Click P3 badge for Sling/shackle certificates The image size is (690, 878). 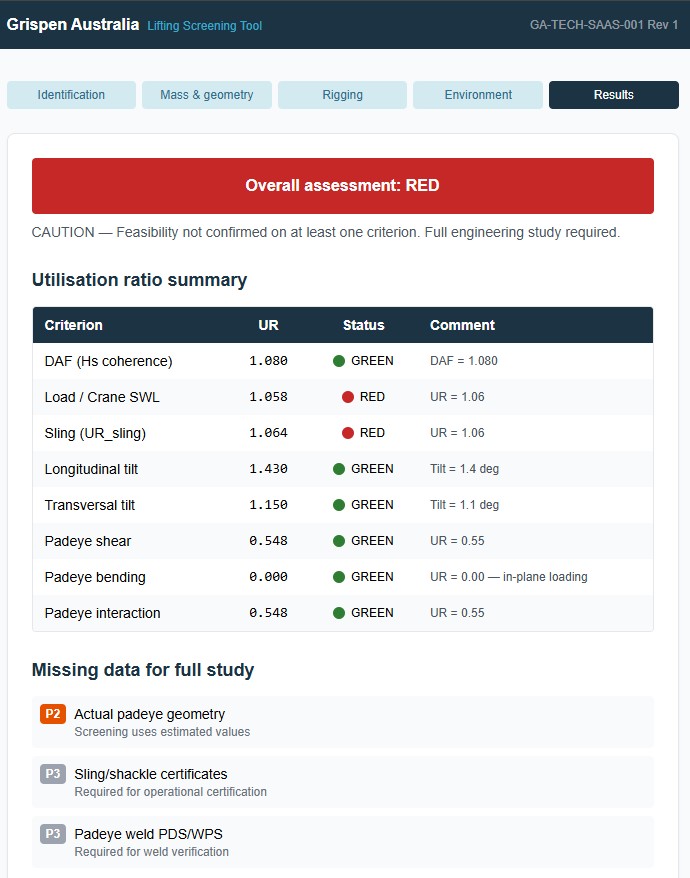tap(53, 774)
